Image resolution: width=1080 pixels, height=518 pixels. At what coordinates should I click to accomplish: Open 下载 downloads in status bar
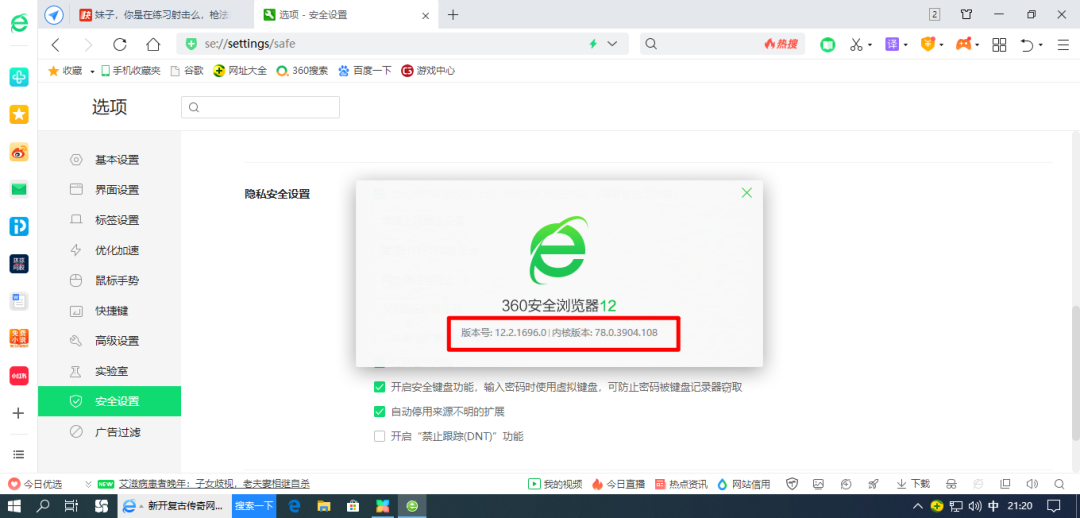(x=913, y=484)
